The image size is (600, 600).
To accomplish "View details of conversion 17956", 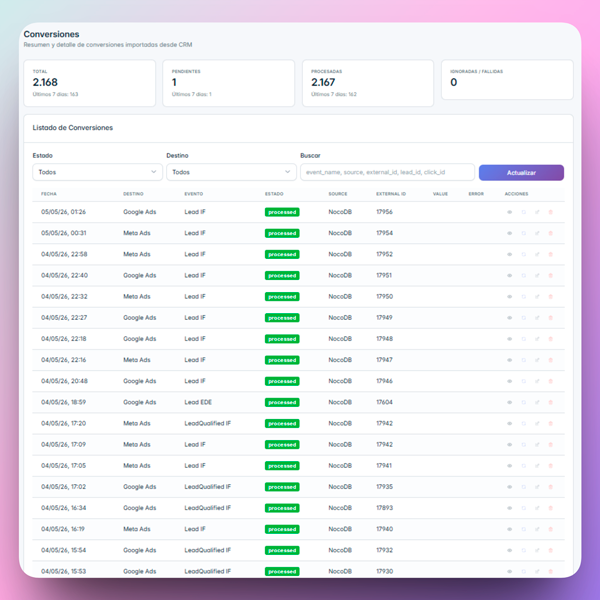I will [509, 212].
